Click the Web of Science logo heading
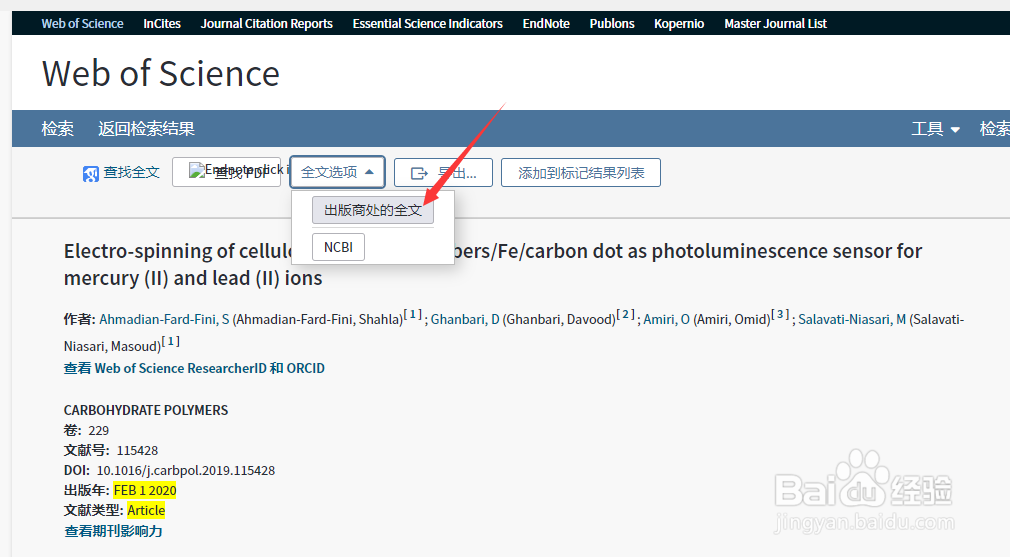Viewport: 1010px width, 557px height. point(161,73)
